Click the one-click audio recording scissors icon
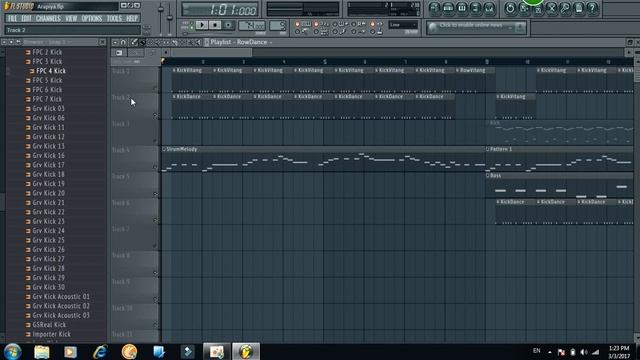Image resolution: width=640 pixels, height=360 pixels. pos(551,8)
